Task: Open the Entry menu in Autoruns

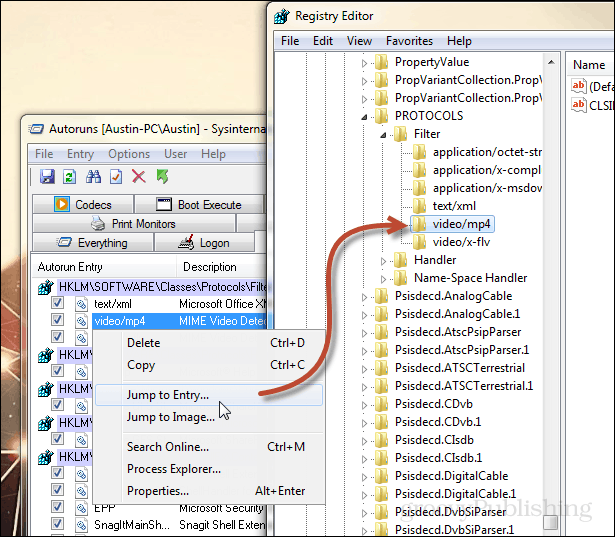Action: (80, 154)
